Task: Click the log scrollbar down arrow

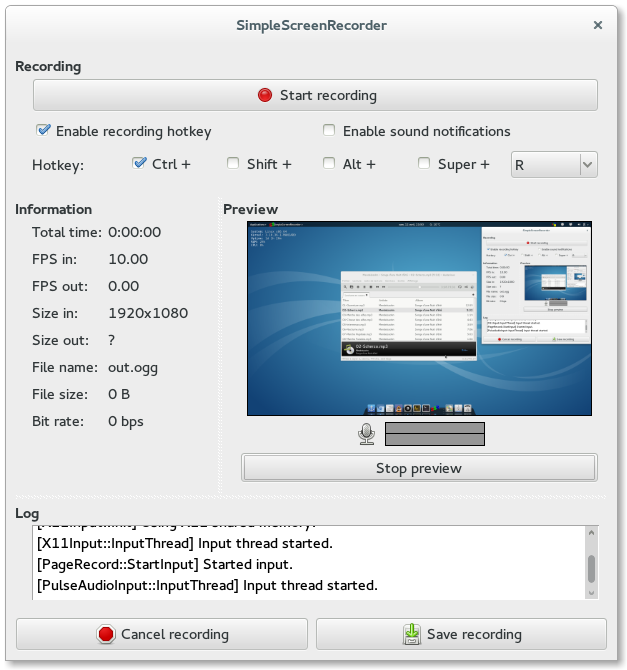Action: pos(591,593)
